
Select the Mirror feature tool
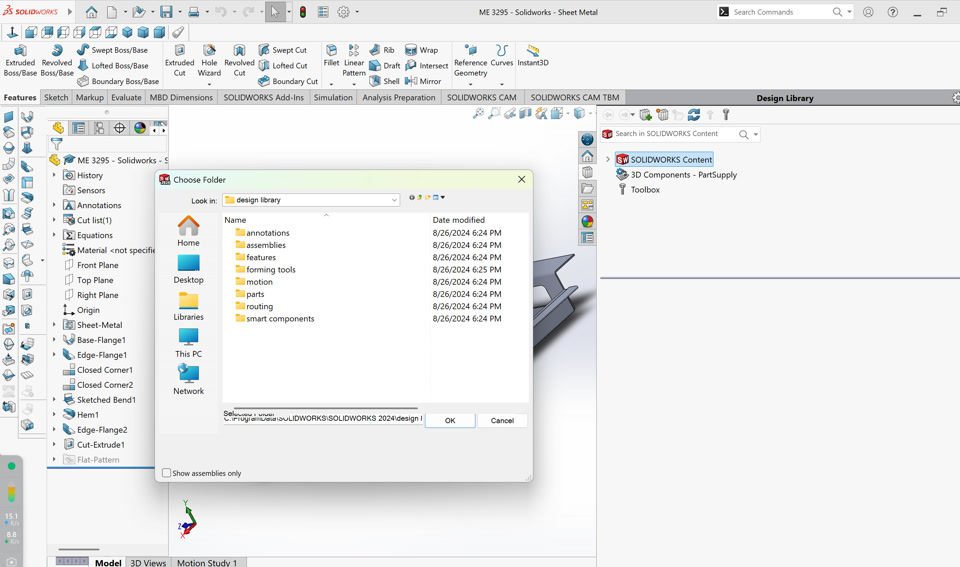tap(423, 81)
